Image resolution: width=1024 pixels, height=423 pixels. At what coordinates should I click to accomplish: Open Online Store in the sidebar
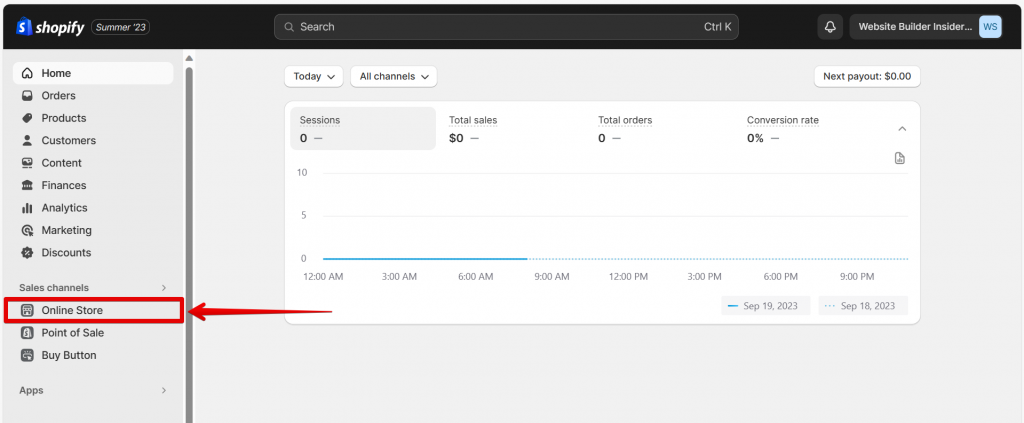(72, 310)
